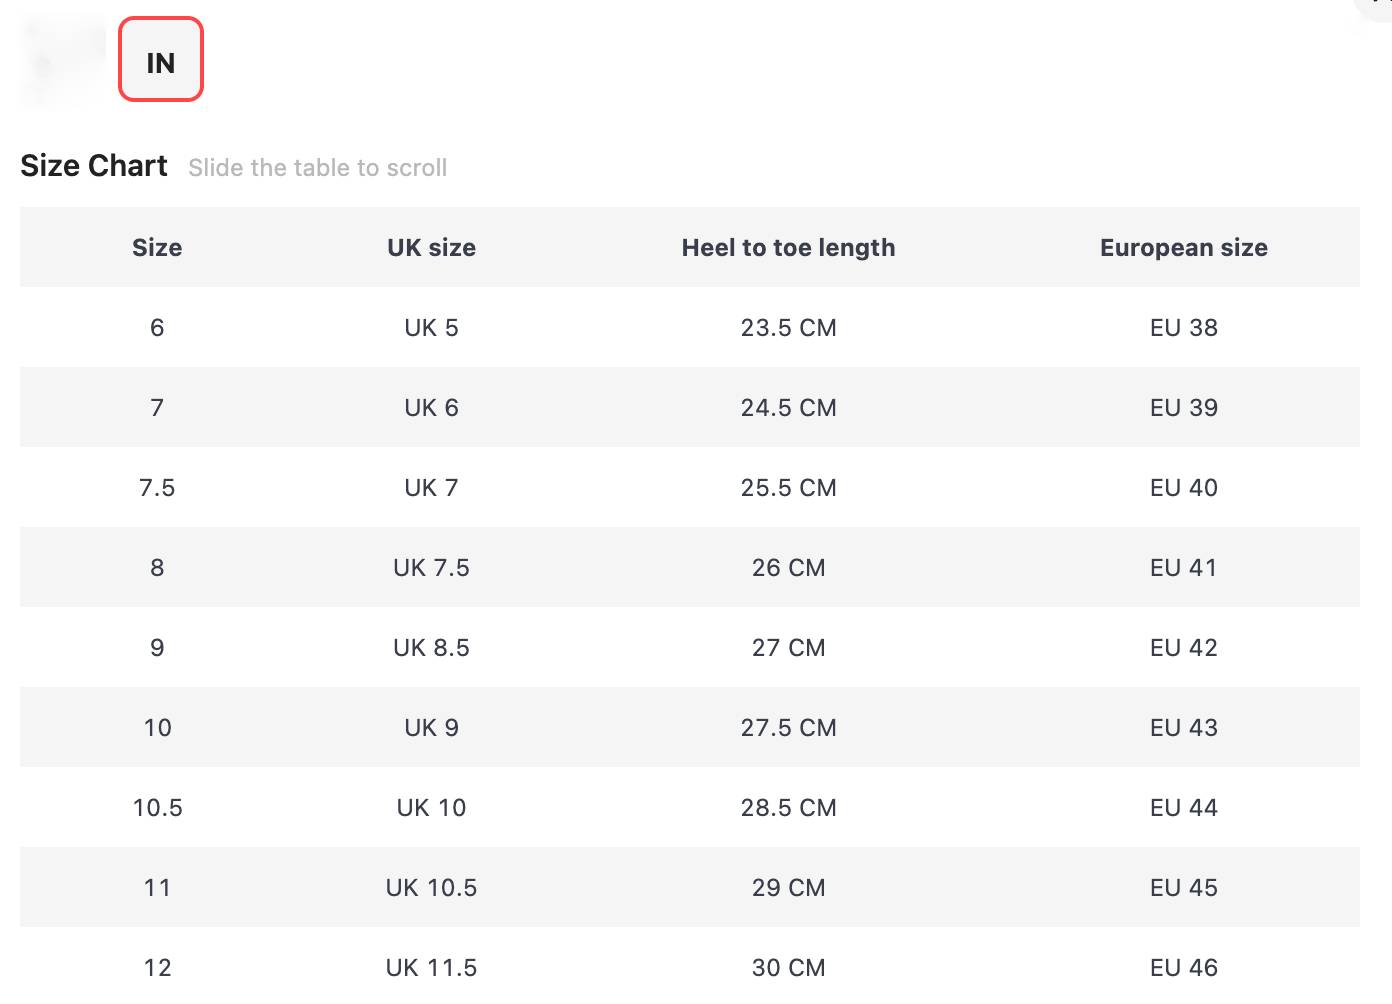Switch to the faded unit option beside IN
1392x1004 pixels.
point(63,62)
